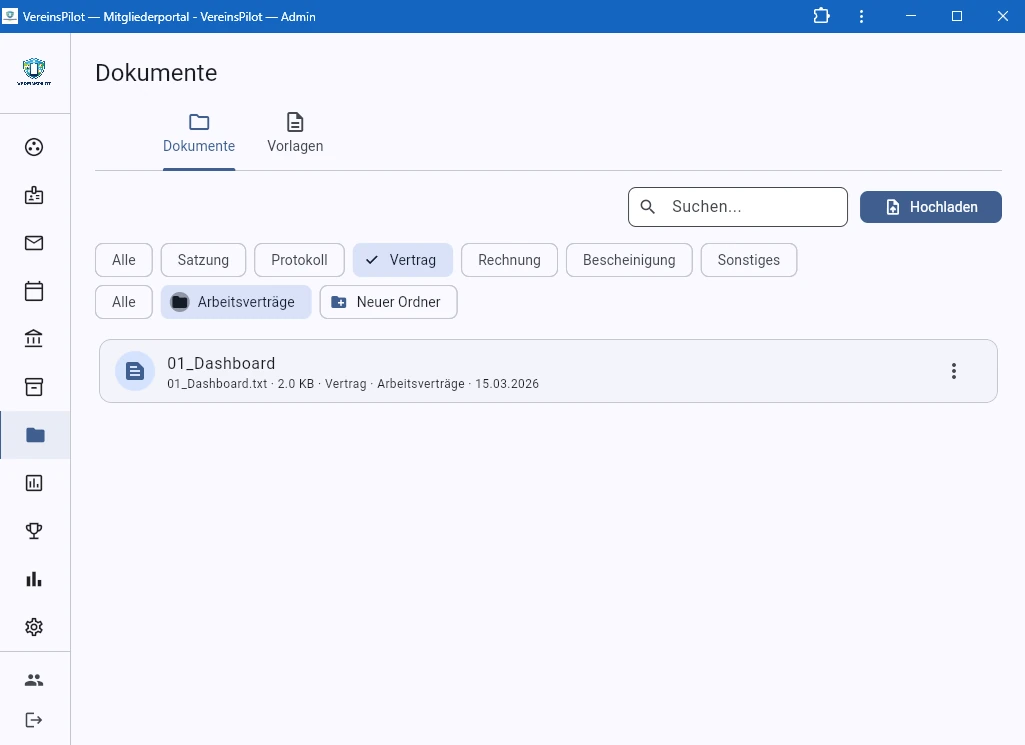Create a folder with Neuer Ordner
The height and width of the screenshot is (745, 1025).
tap(388, 302)
